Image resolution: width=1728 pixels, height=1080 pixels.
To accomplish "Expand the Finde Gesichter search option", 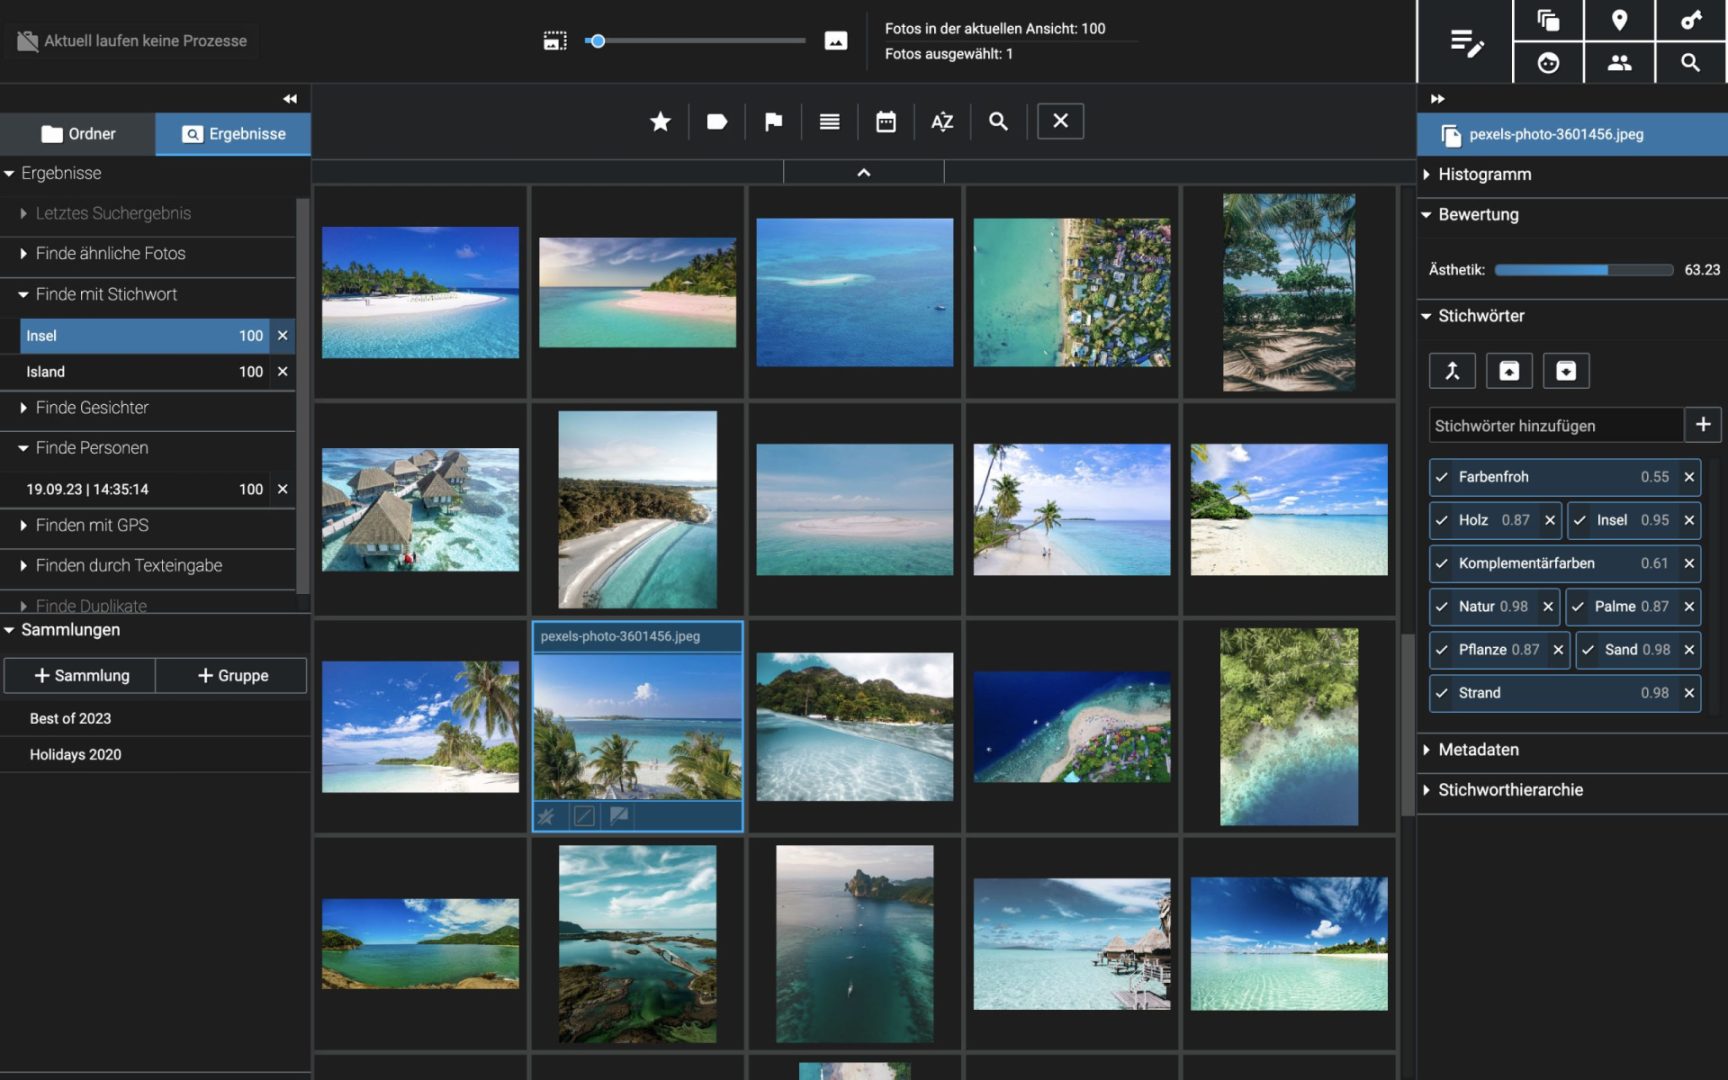I will (x=92, y=408).
